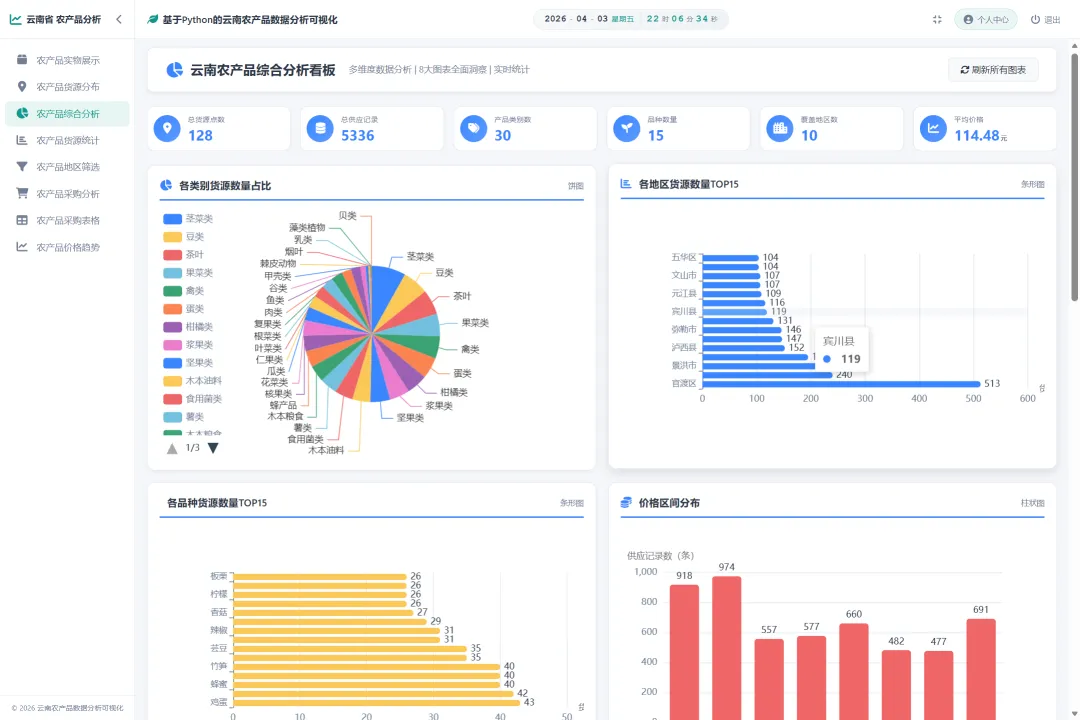
Task: Click the line chart icon on 平均价格 card
Action: tap(933, 128)
